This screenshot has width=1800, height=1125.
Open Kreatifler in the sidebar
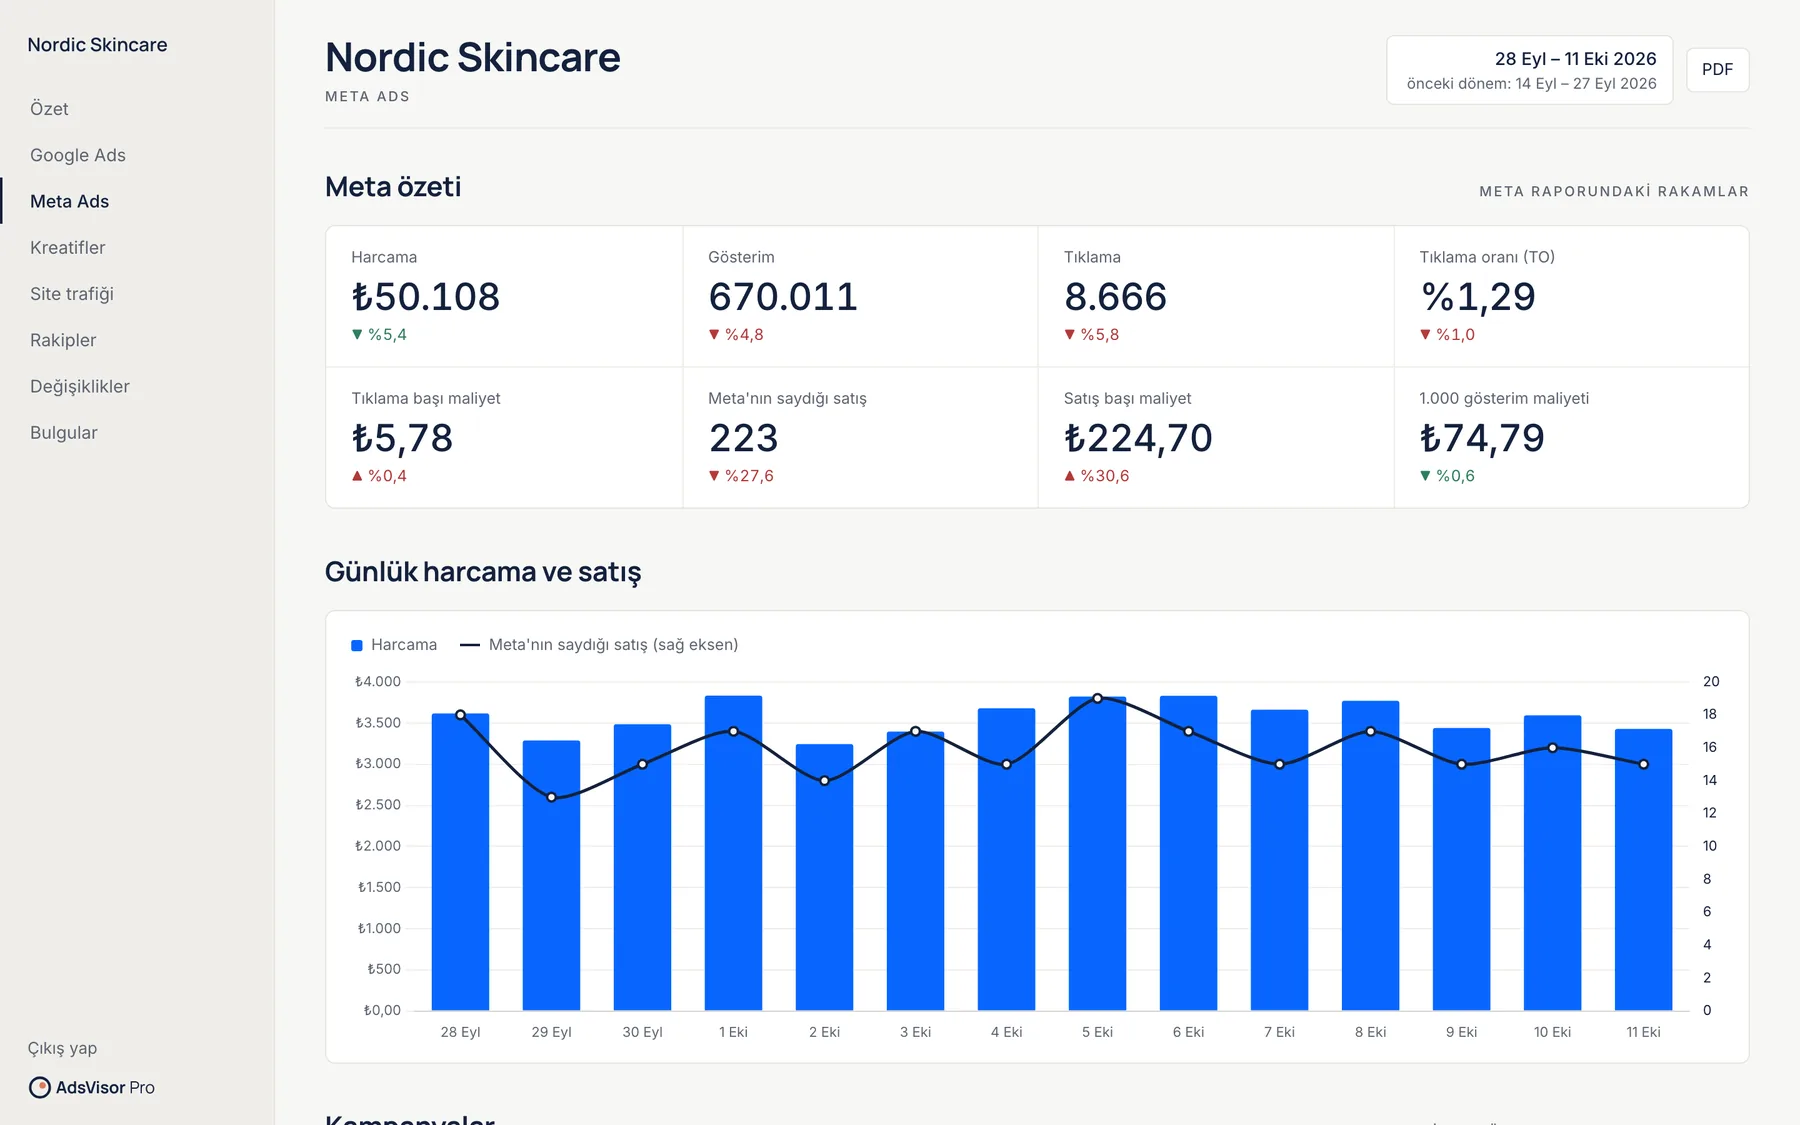(67, 247)
